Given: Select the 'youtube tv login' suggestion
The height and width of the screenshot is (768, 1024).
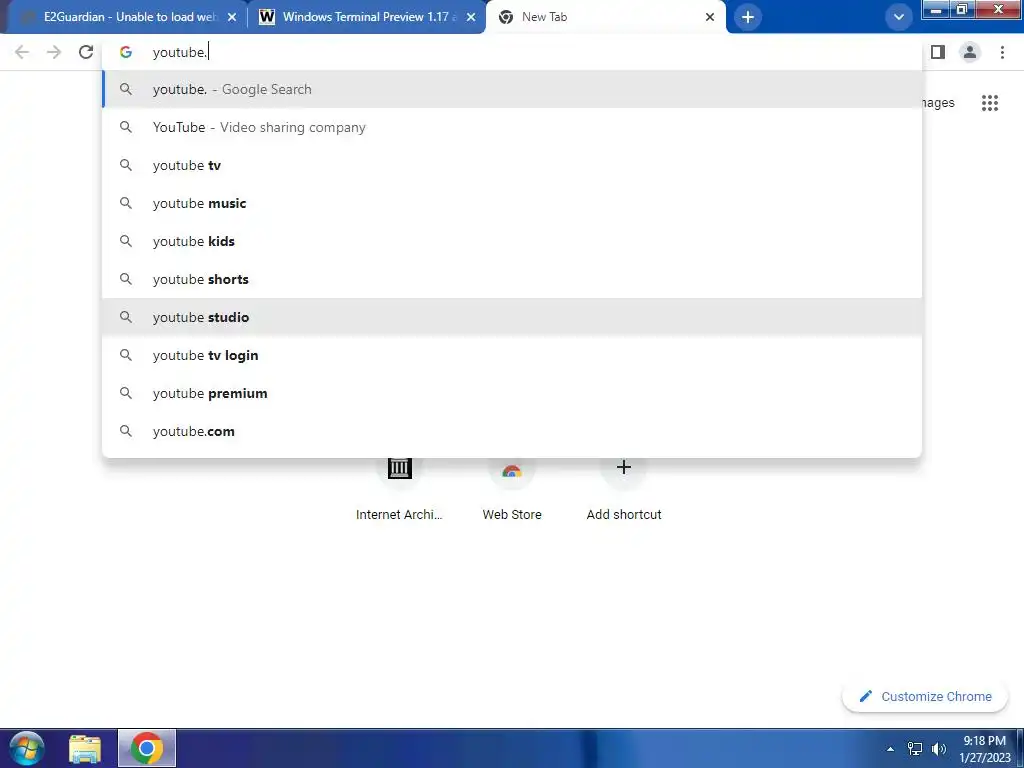Looking at the screenshot, I should [512, 355].
